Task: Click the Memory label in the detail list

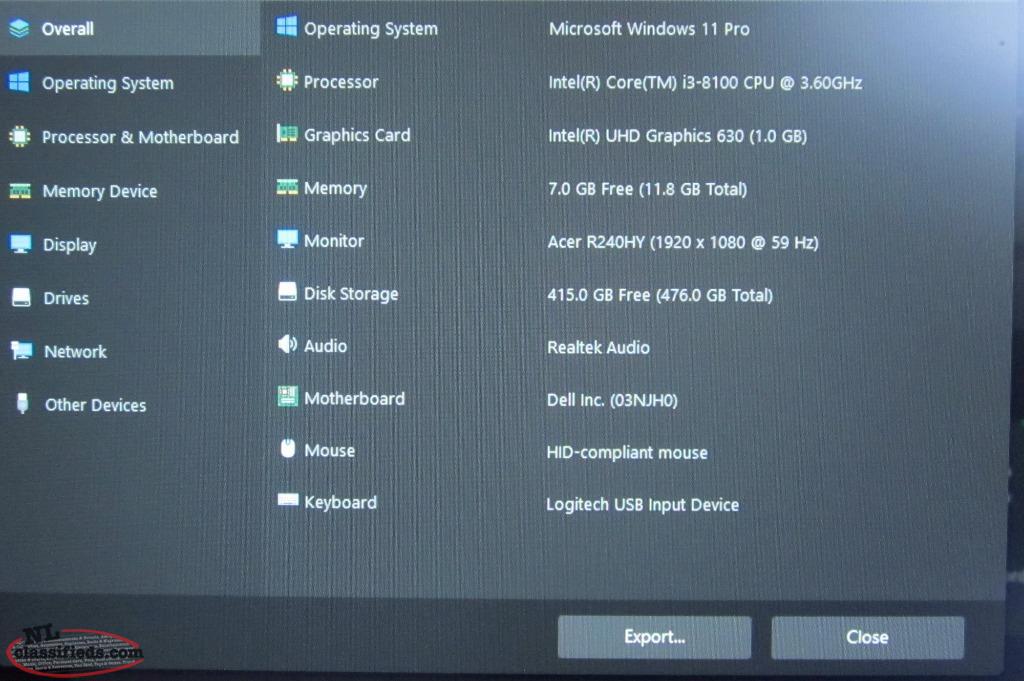Action: pos(335,188)
